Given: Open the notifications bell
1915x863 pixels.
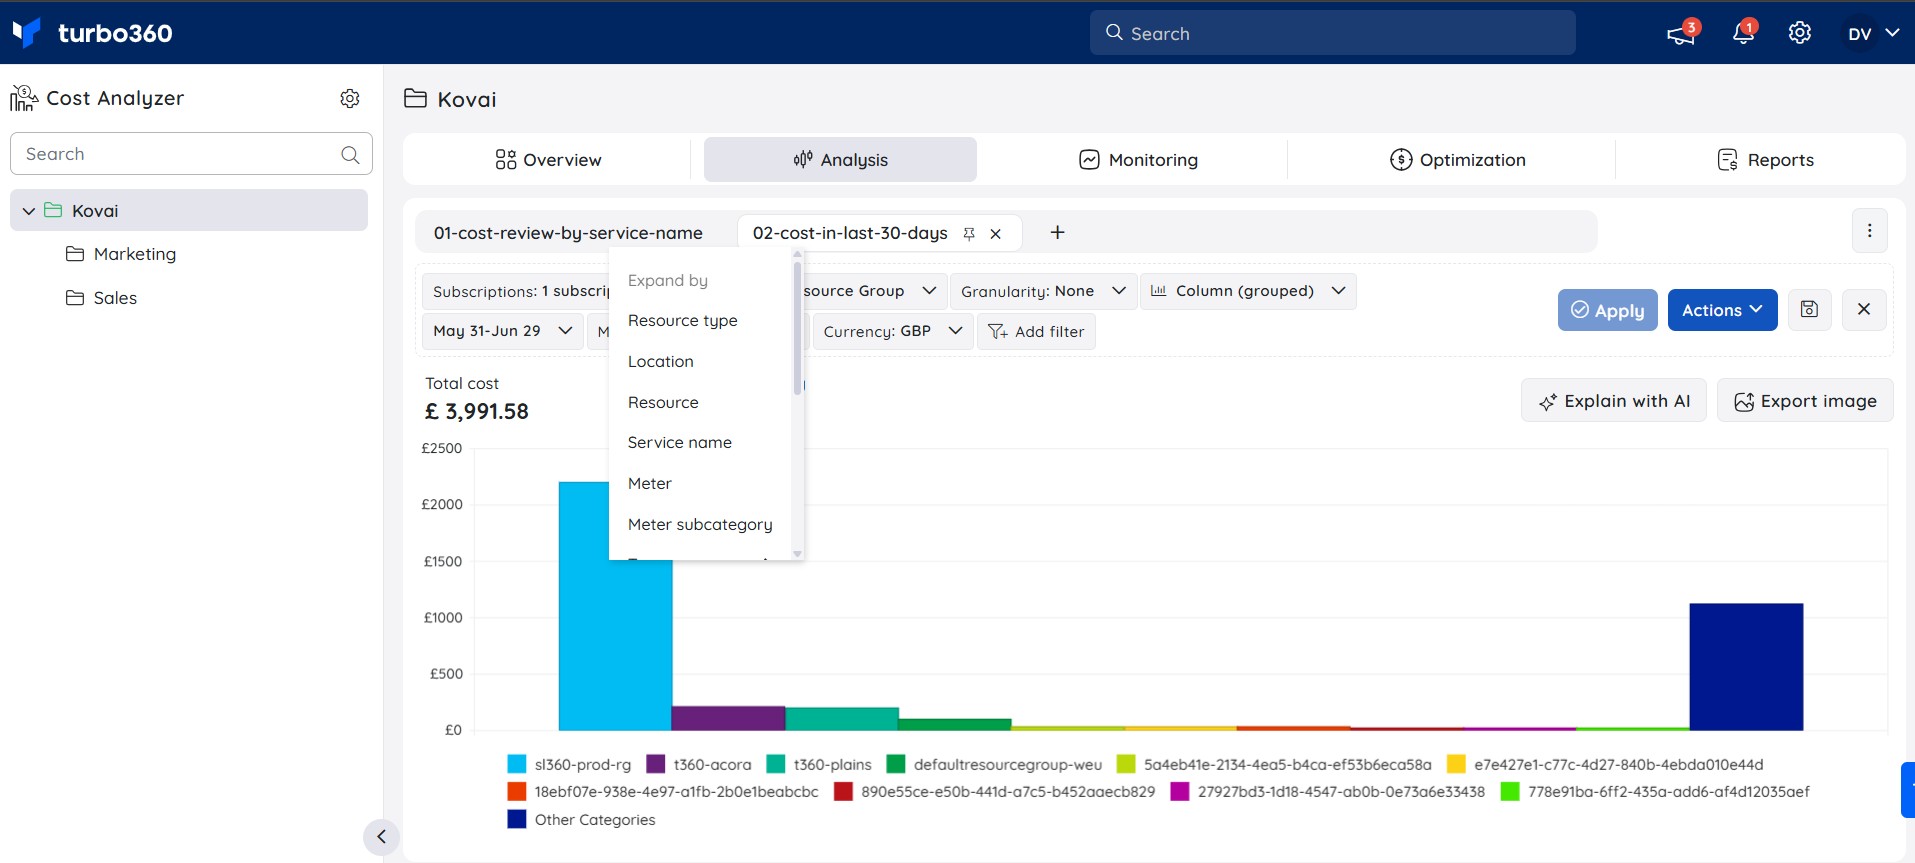Looking at the screenshot, I should (x=1743, y=33).
